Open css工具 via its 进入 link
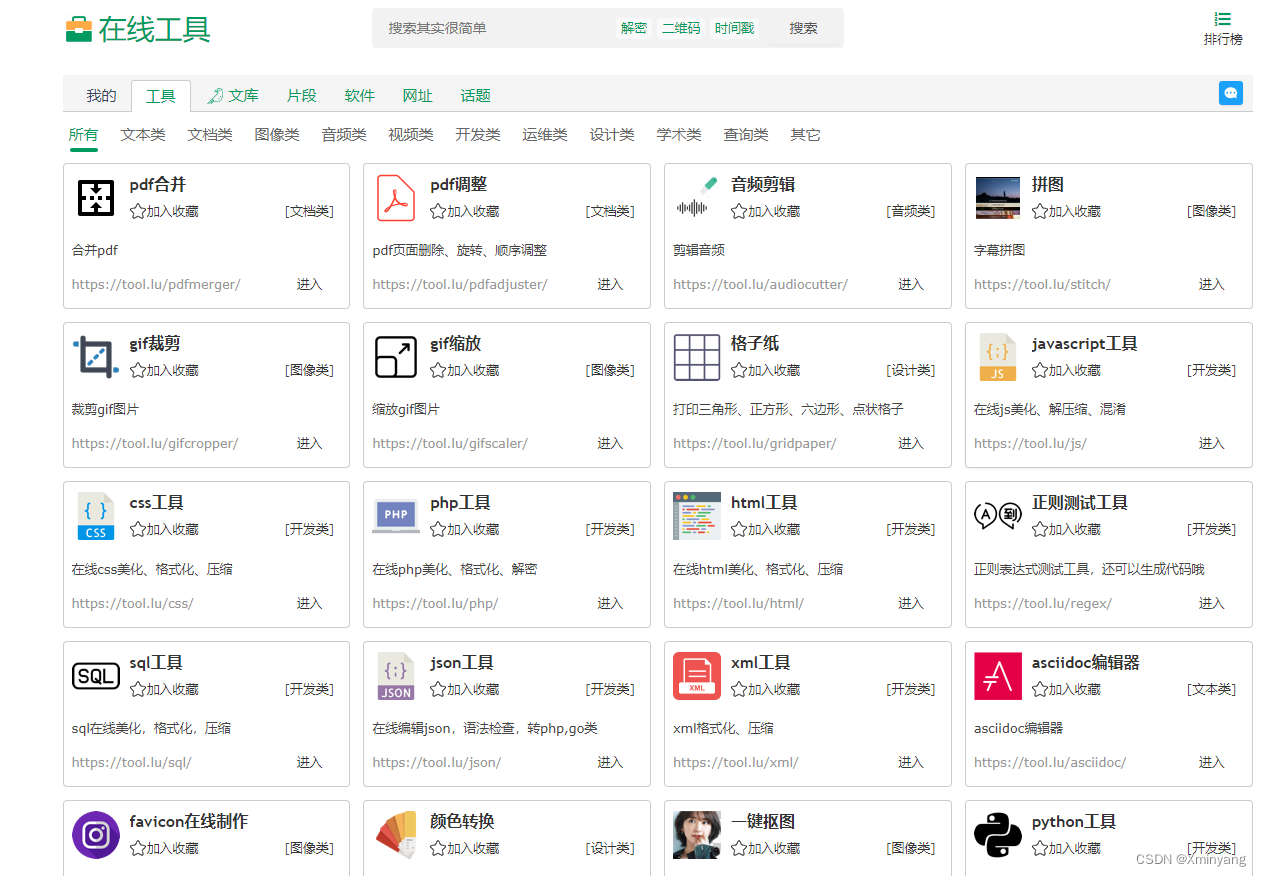The width and height of the screenshot is (1261, 876). (x=309, y=603)
